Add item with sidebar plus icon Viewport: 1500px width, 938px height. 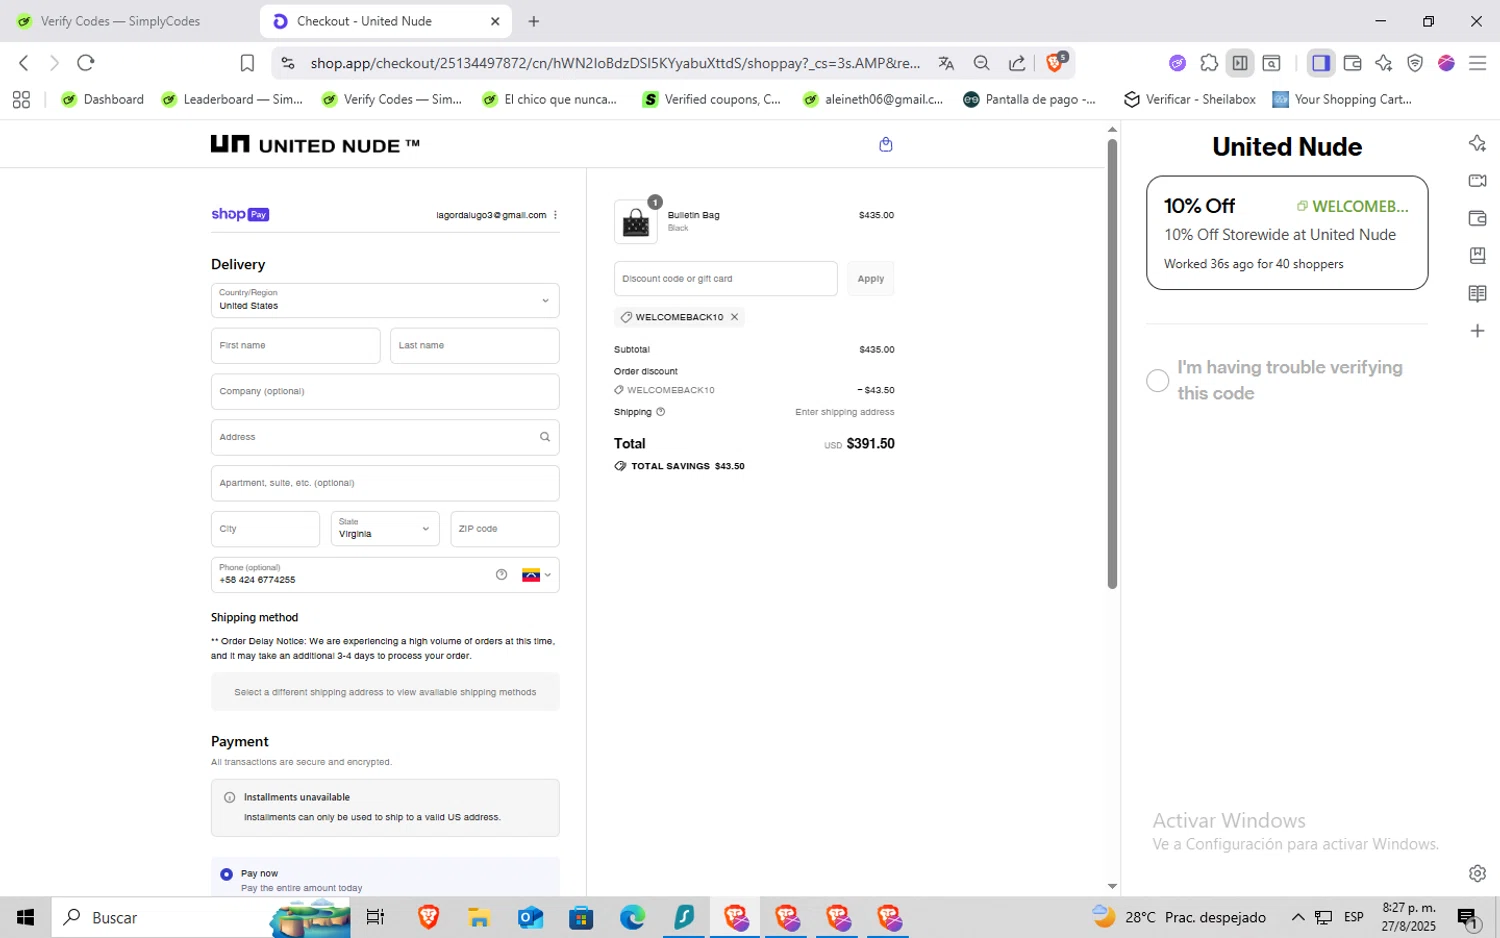pos(1477,331)
